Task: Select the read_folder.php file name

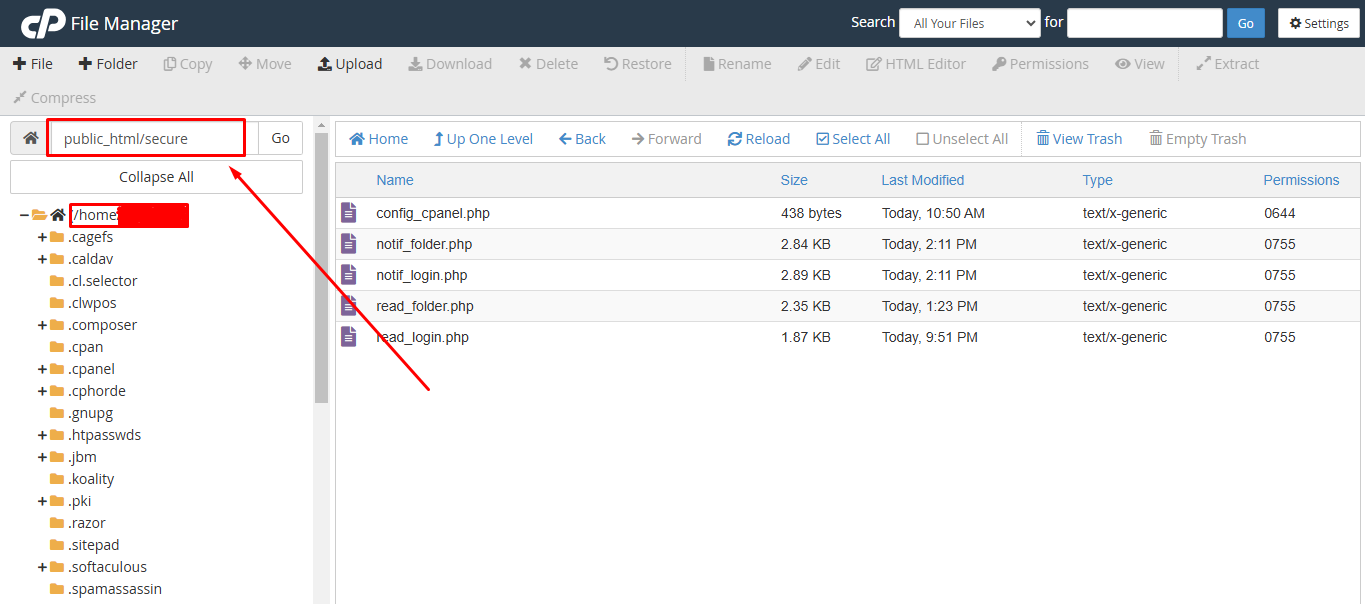Action: (425, 306)
